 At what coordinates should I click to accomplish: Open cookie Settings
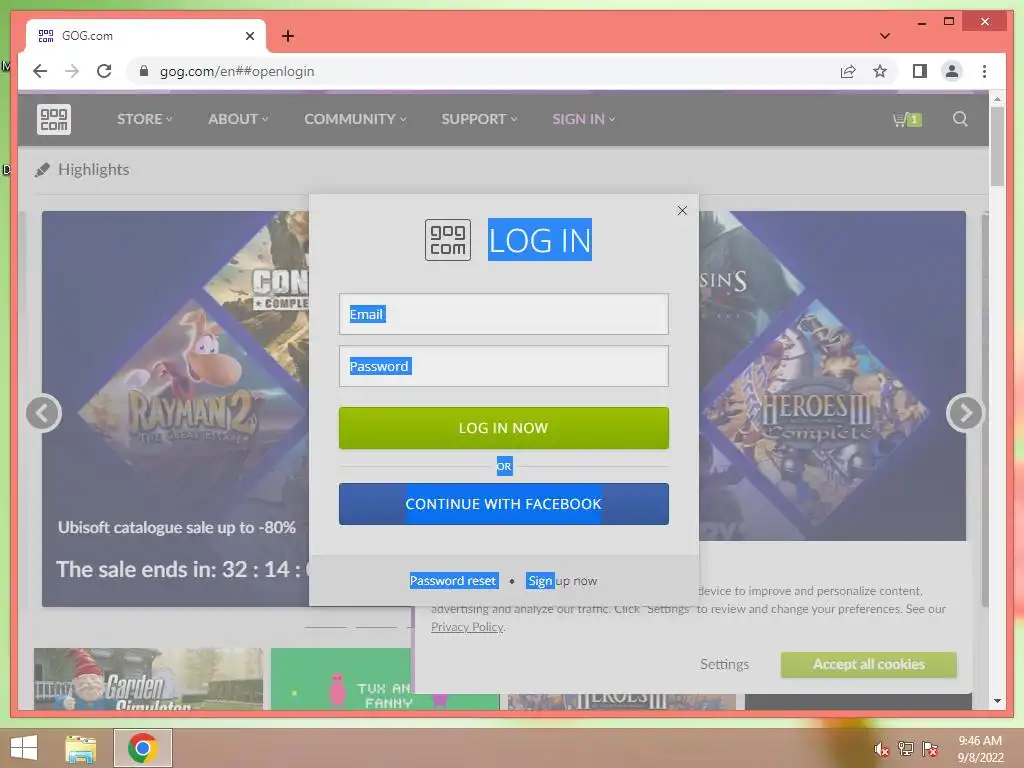click(x=724, y=664)
